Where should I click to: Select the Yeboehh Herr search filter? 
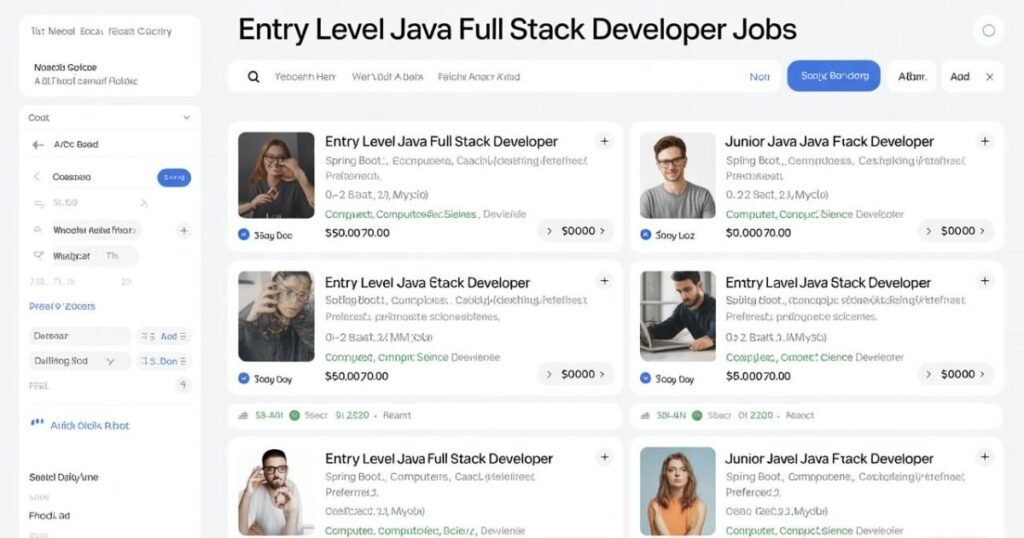[305, 77]
